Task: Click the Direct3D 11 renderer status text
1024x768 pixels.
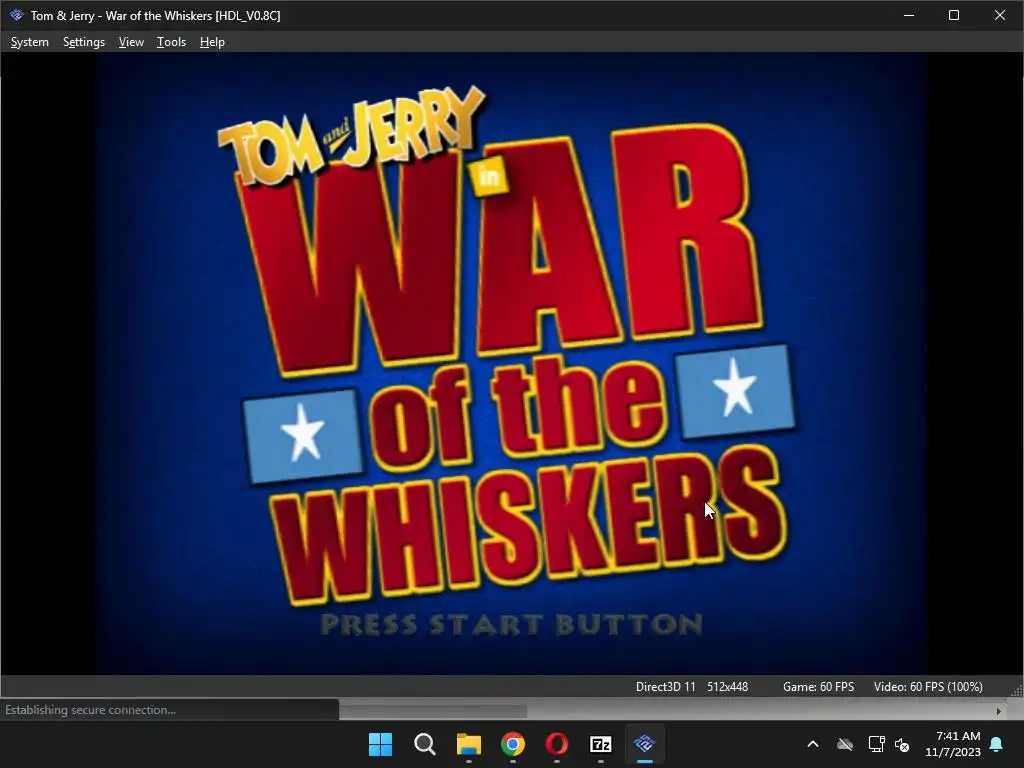Action: 665,686
